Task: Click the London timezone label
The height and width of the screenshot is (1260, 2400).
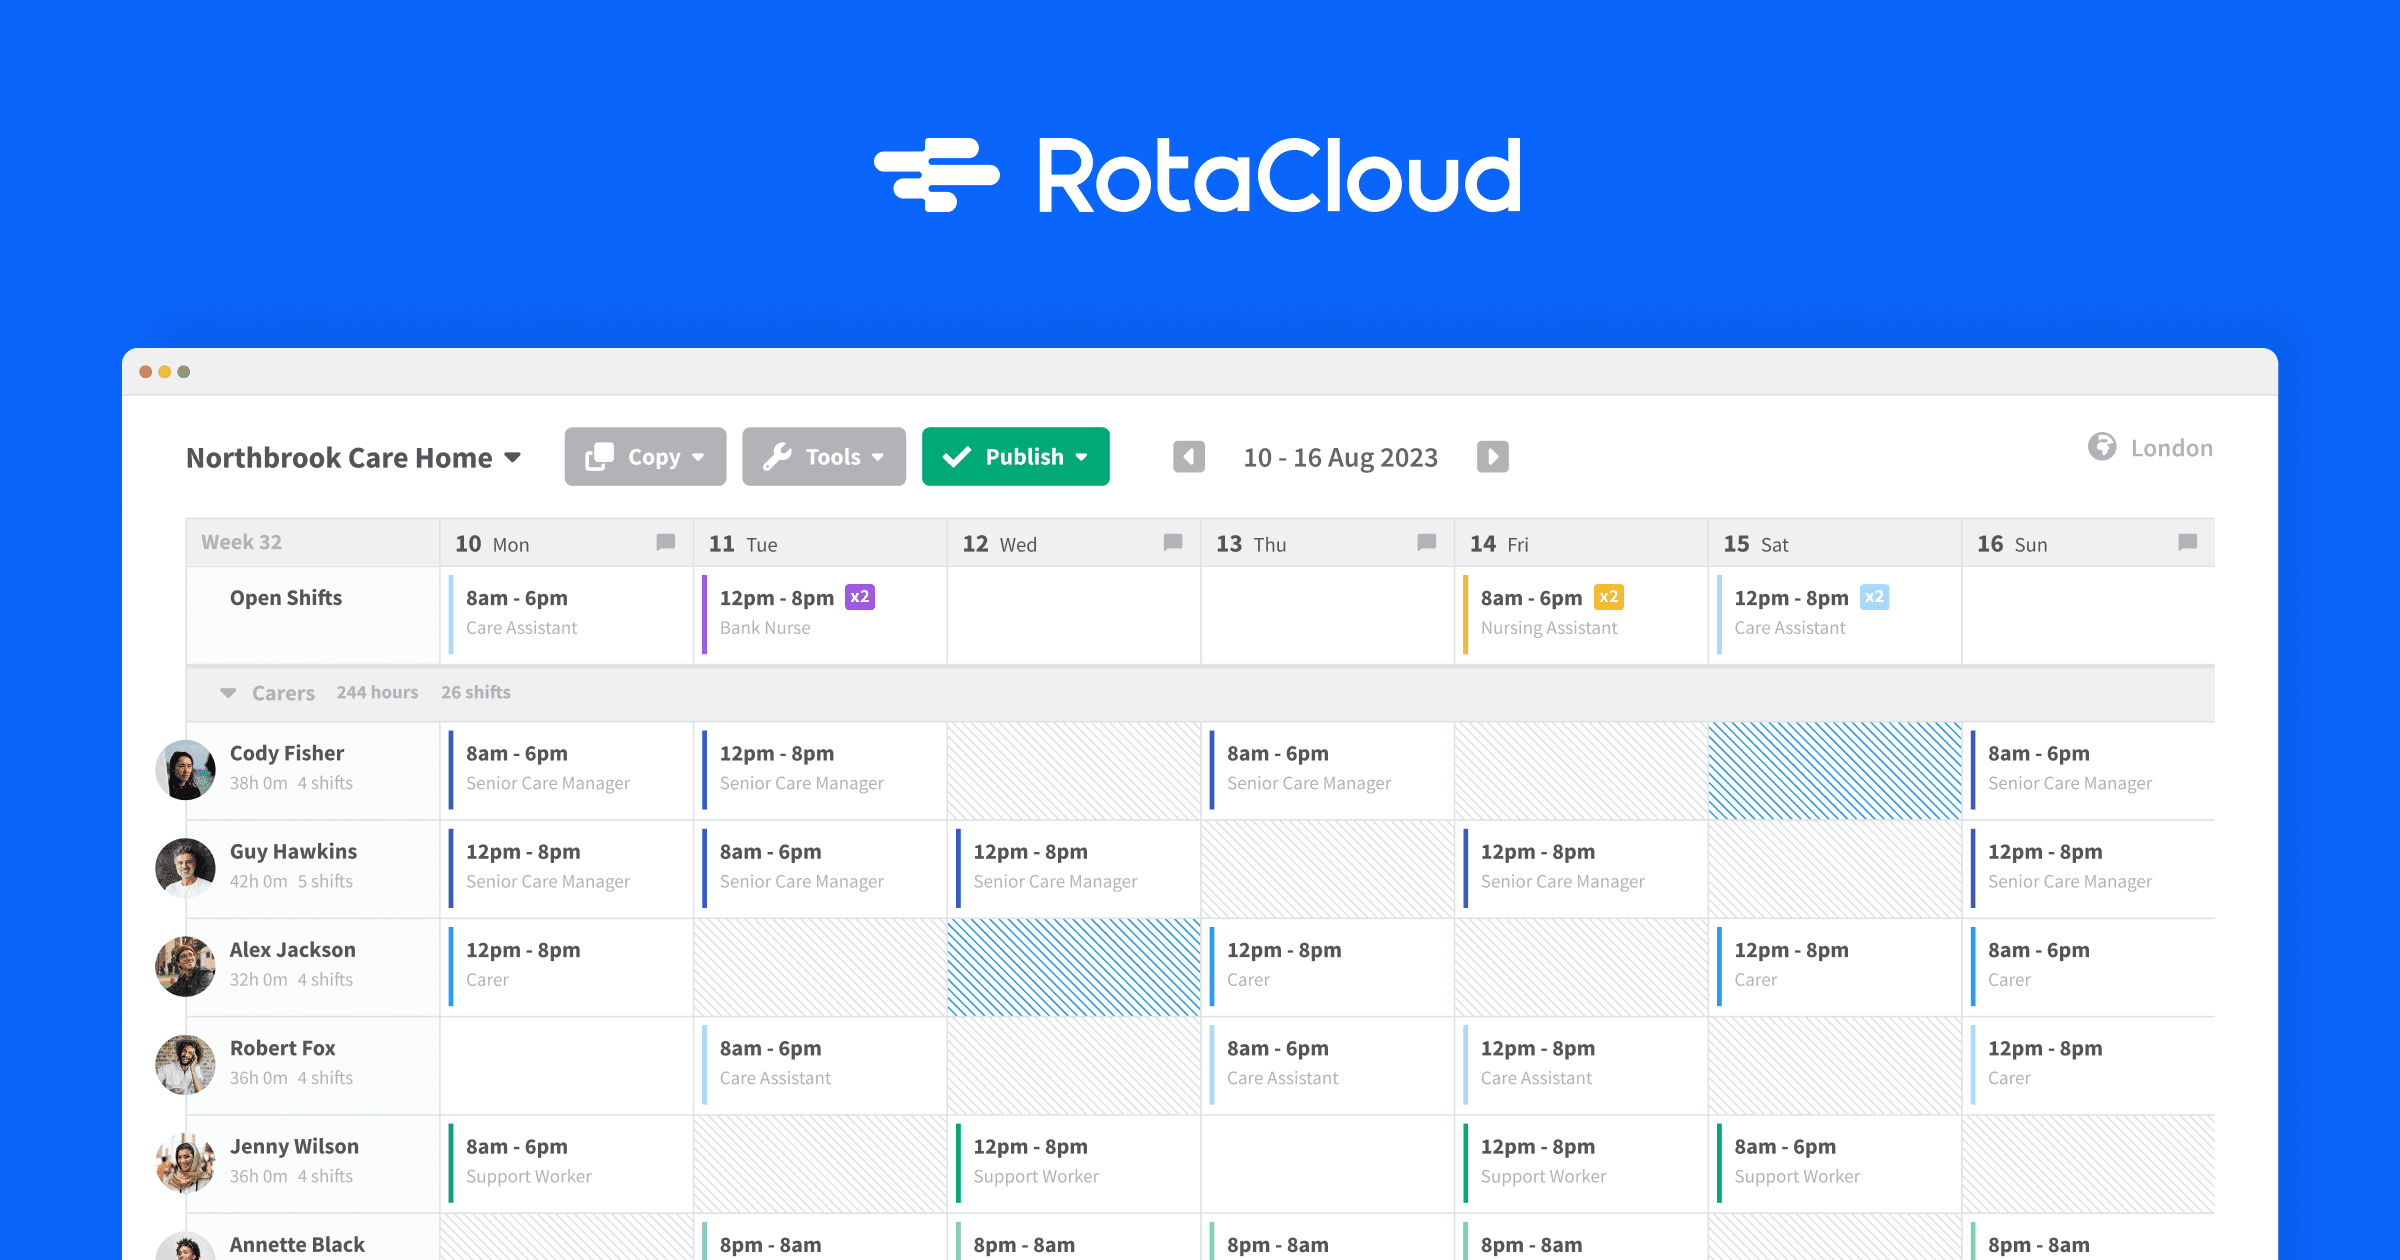Action: [x=2171, y=448]
